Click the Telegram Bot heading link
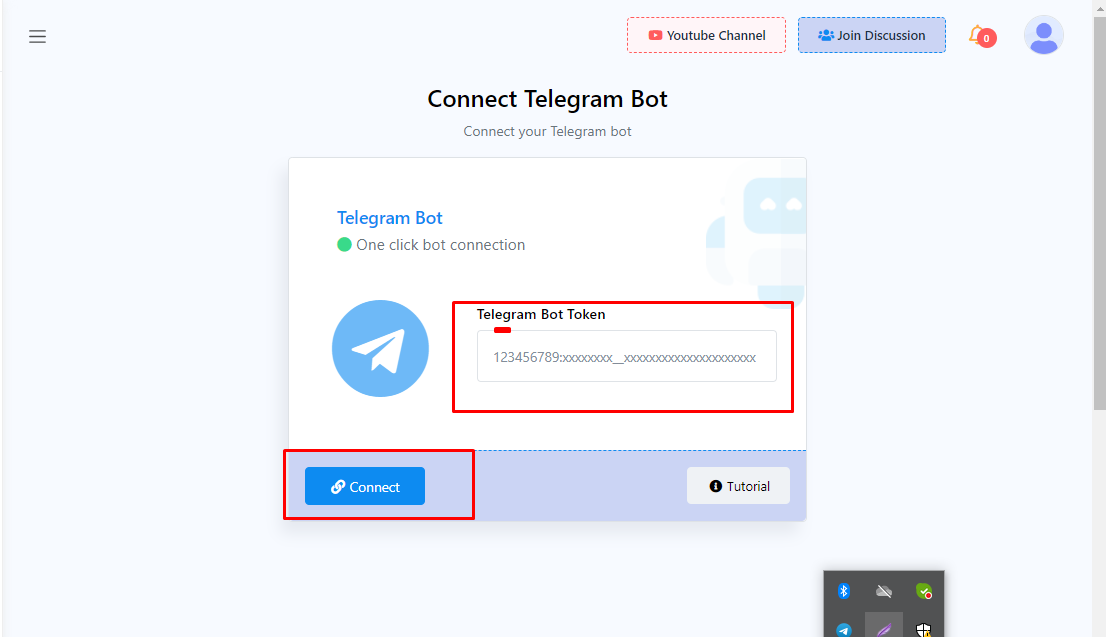The image size is (1106, 637). 389,218
